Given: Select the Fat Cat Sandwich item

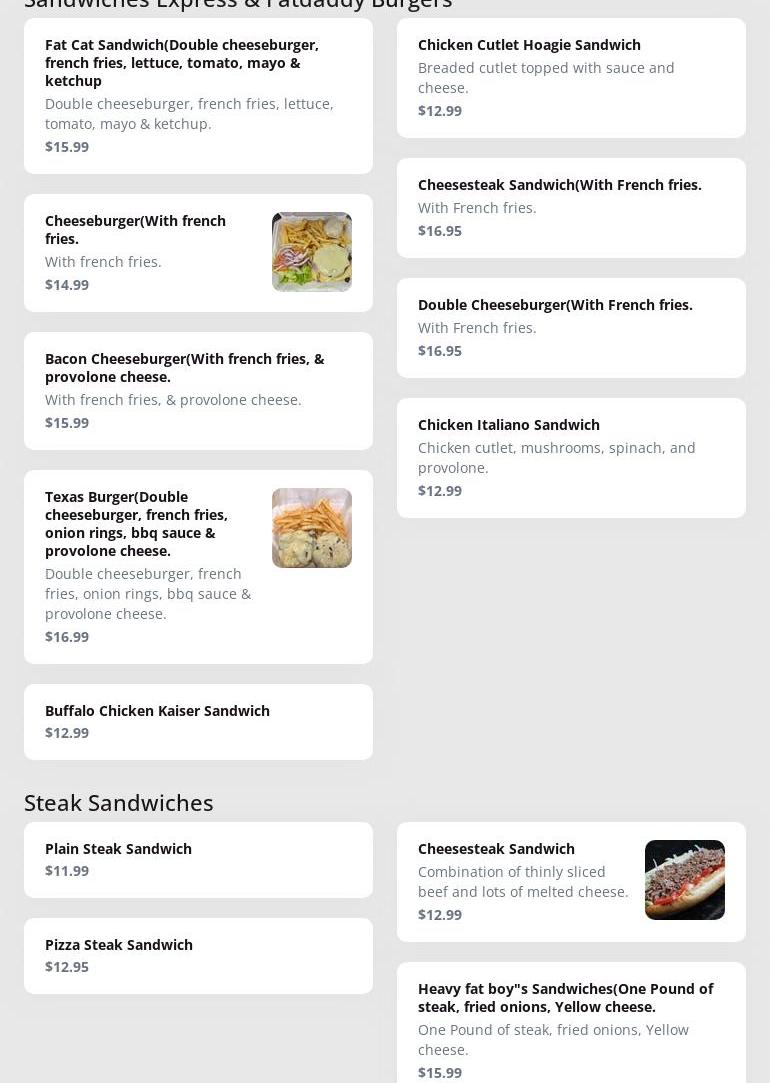Looking at the screenshot, I should [x=198, y=96].
